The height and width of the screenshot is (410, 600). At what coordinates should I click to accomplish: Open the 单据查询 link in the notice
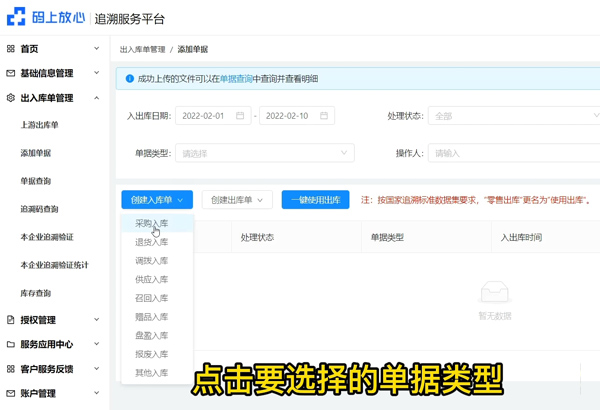click(x=236, y=79)
